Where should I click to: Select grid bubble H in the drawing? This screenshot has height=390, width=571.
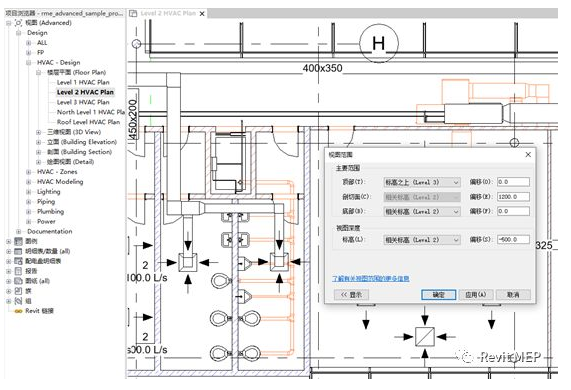tap(379, 44)
